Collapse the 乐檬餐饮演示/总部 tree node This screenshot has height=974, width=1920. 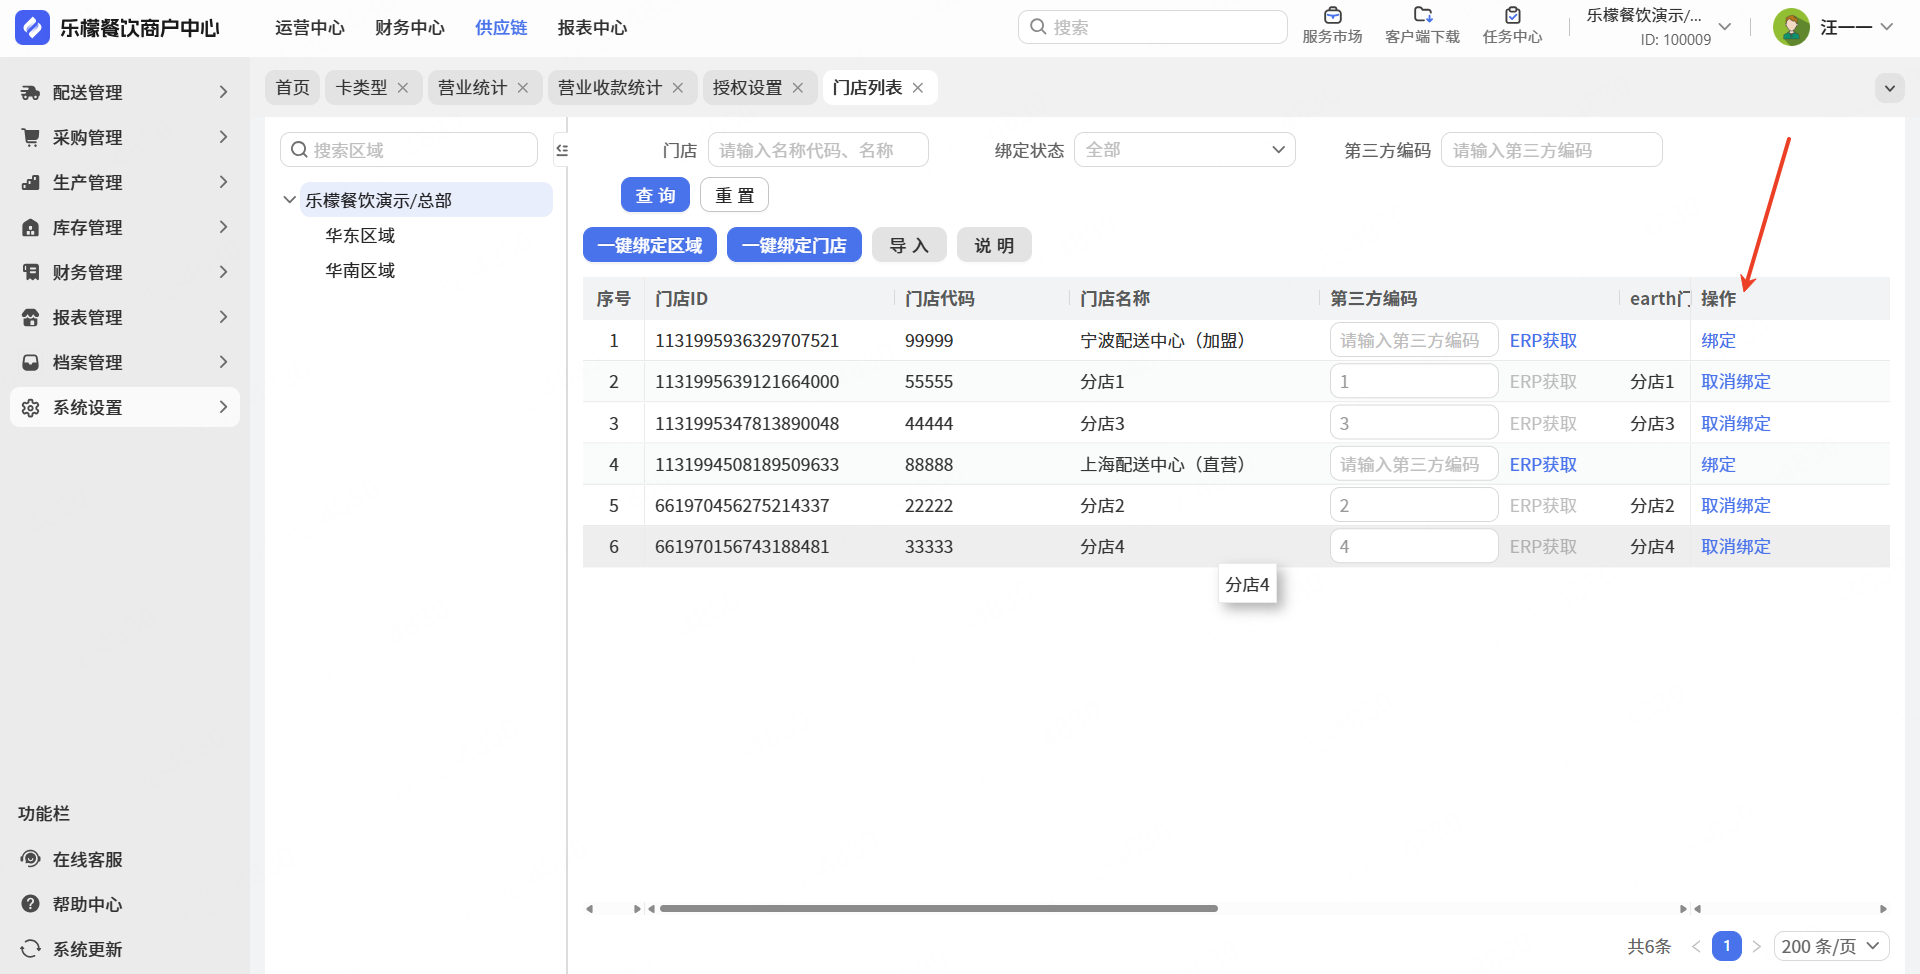click(x=289, y=200)
